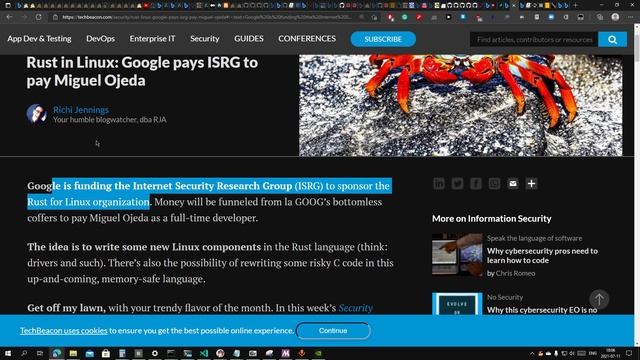Open the red crab hero image

coord(460,105)
